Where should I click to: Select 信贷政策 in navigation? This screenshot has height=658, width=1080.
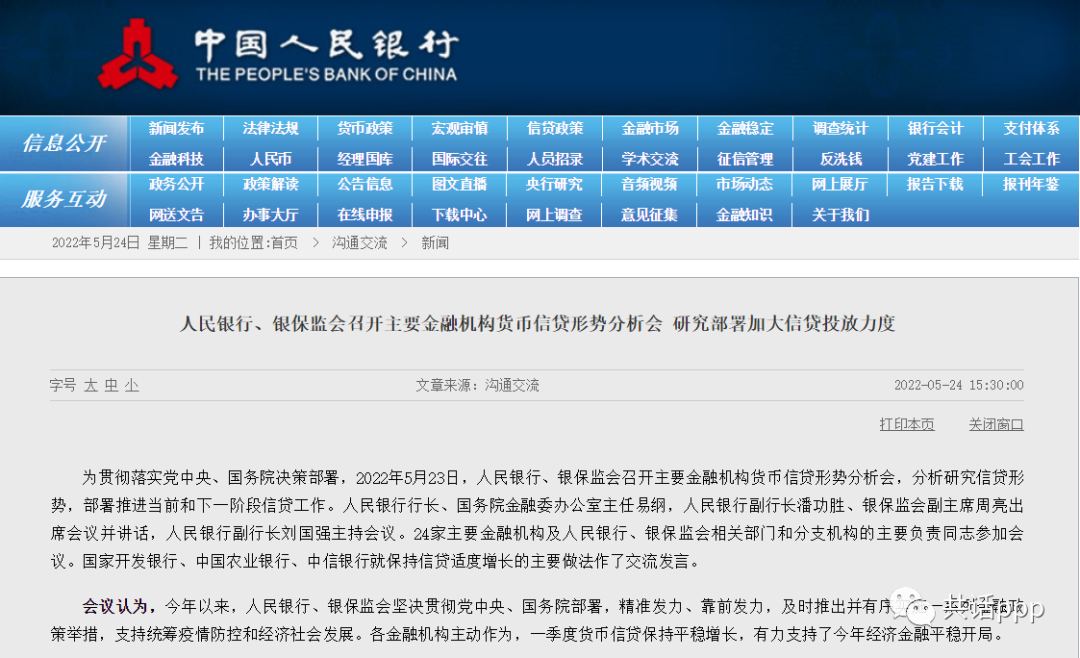tap(554, 128)
